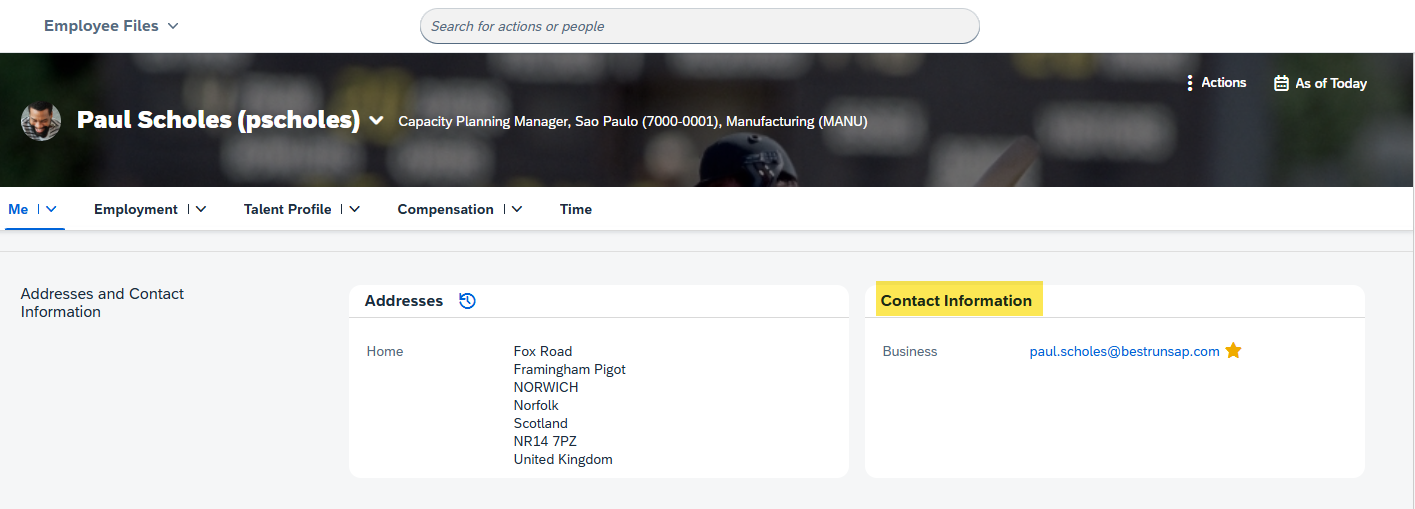Viewport: 1415px width, 509px height.
Task: Click the three-dot Actions icon
Action: pos(1189,83)
